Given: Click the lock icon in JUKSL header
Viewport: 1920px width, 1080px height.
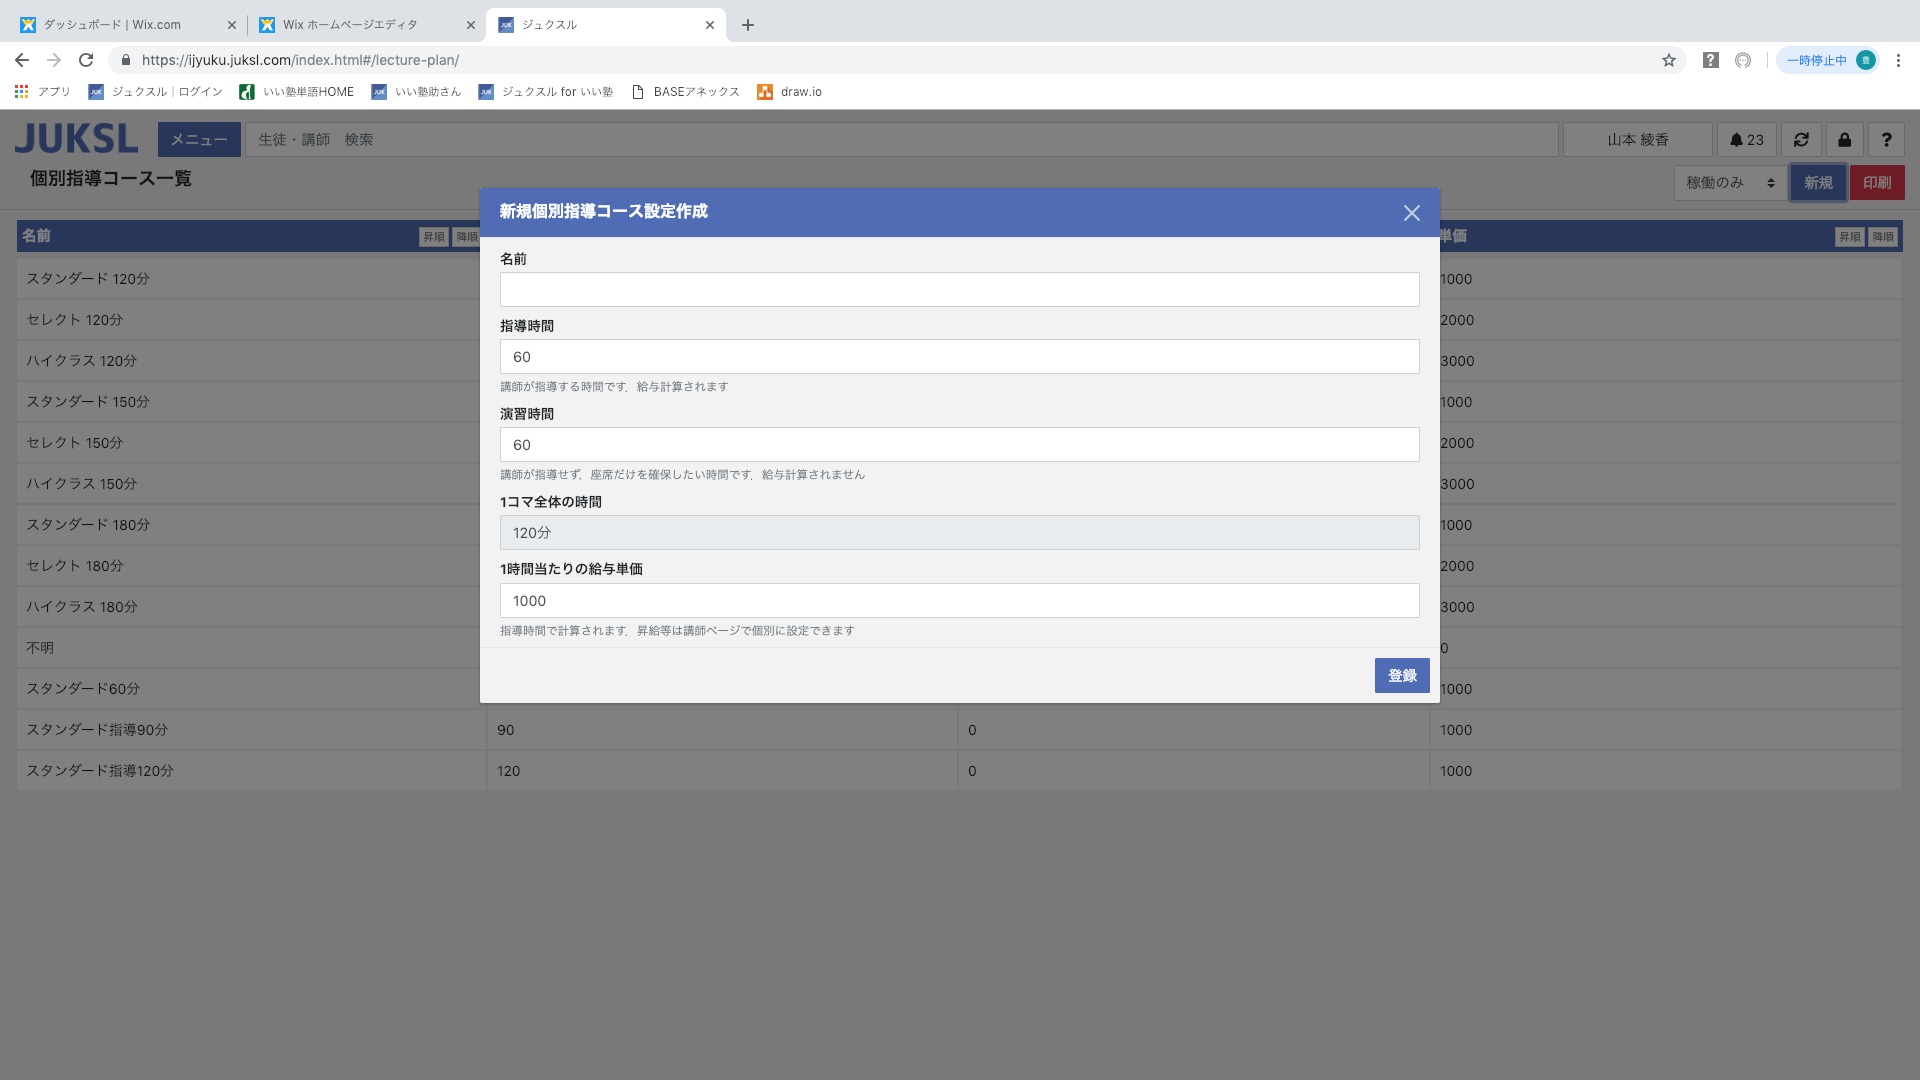Looking at the screenshot, I should 1844,140.
